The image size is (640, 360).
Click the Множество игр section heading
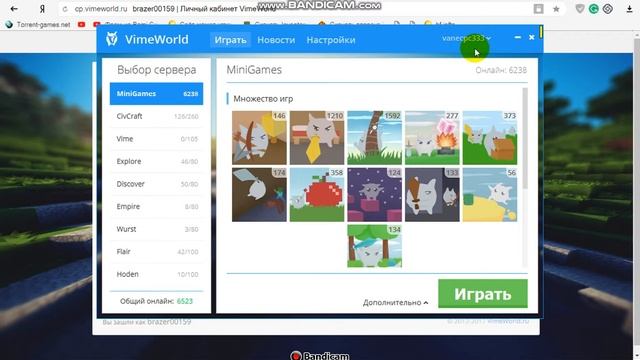(263, 99)
